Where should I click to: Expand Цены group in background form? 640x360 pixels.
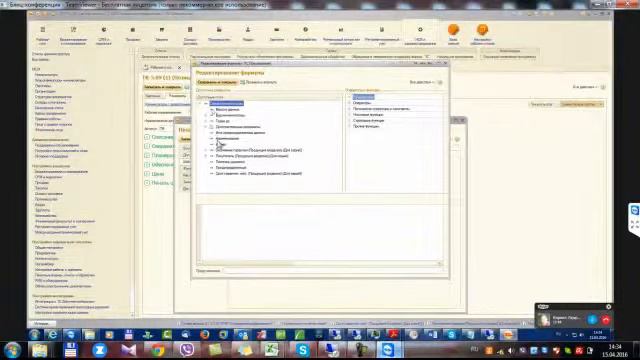147,174
